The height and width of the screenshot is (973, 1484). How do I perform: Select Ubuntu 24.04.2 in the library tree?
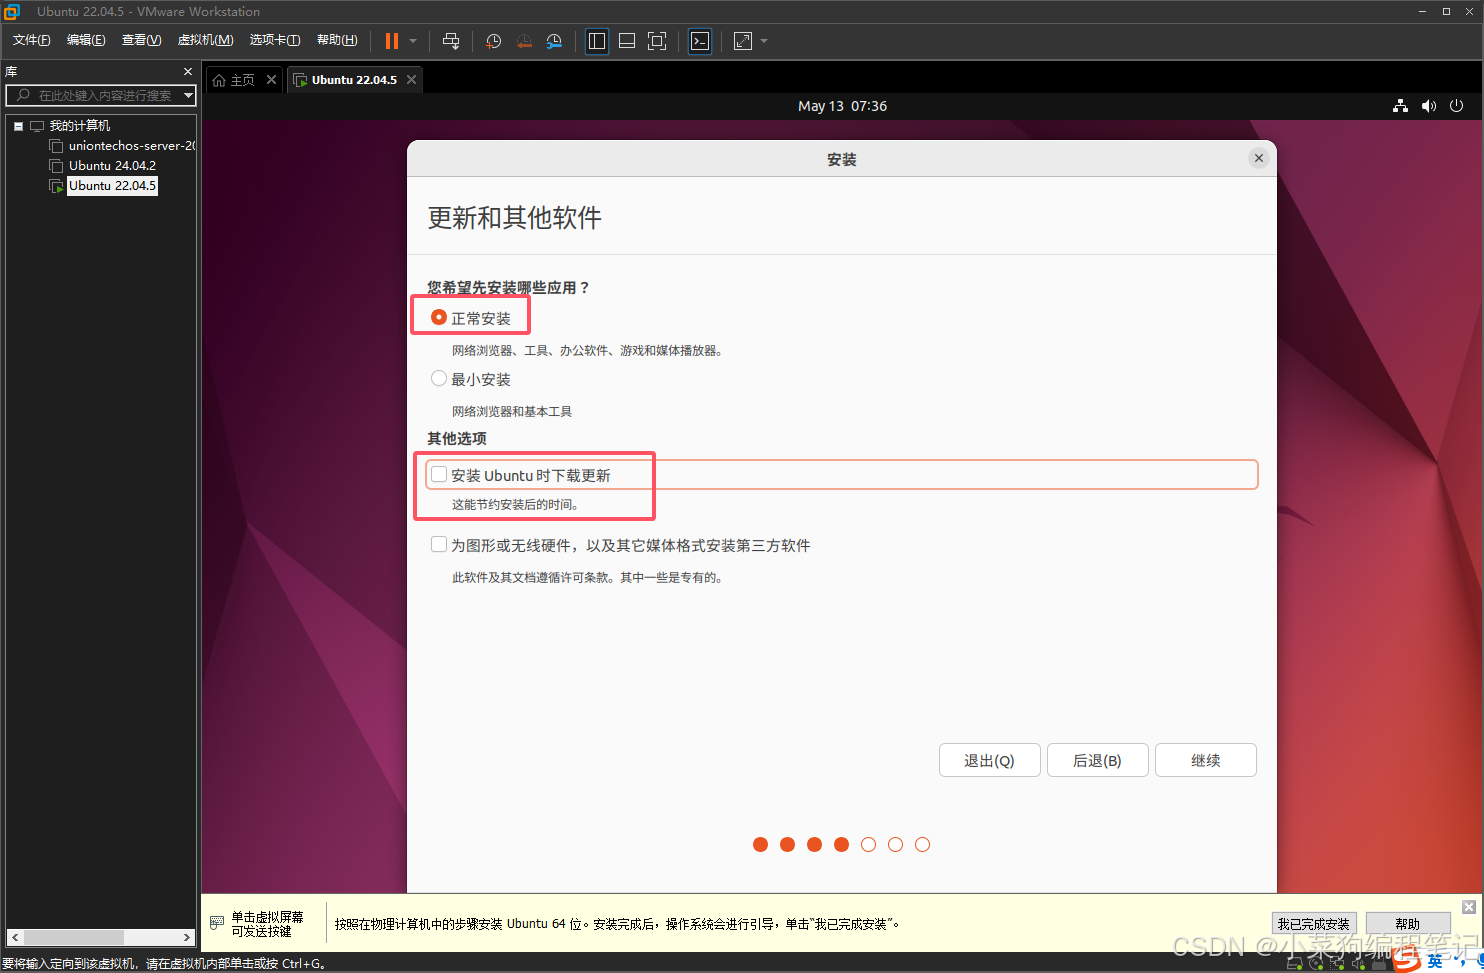[112, 165]
